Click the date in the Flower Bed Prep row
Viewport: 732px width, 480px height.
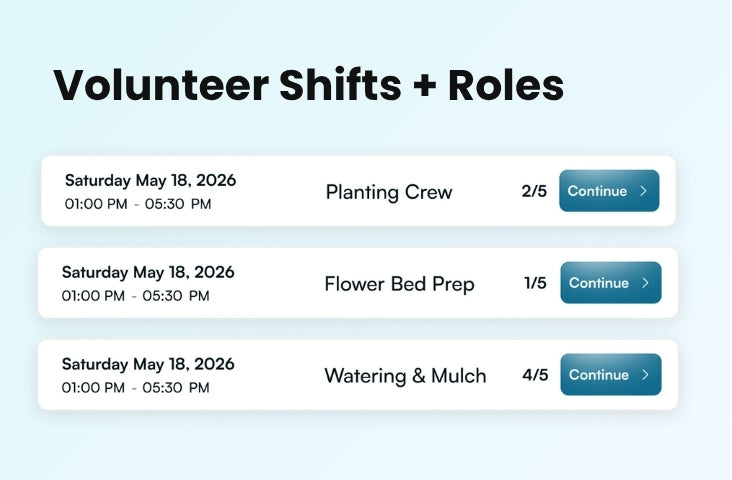click(x=148, y=272)
